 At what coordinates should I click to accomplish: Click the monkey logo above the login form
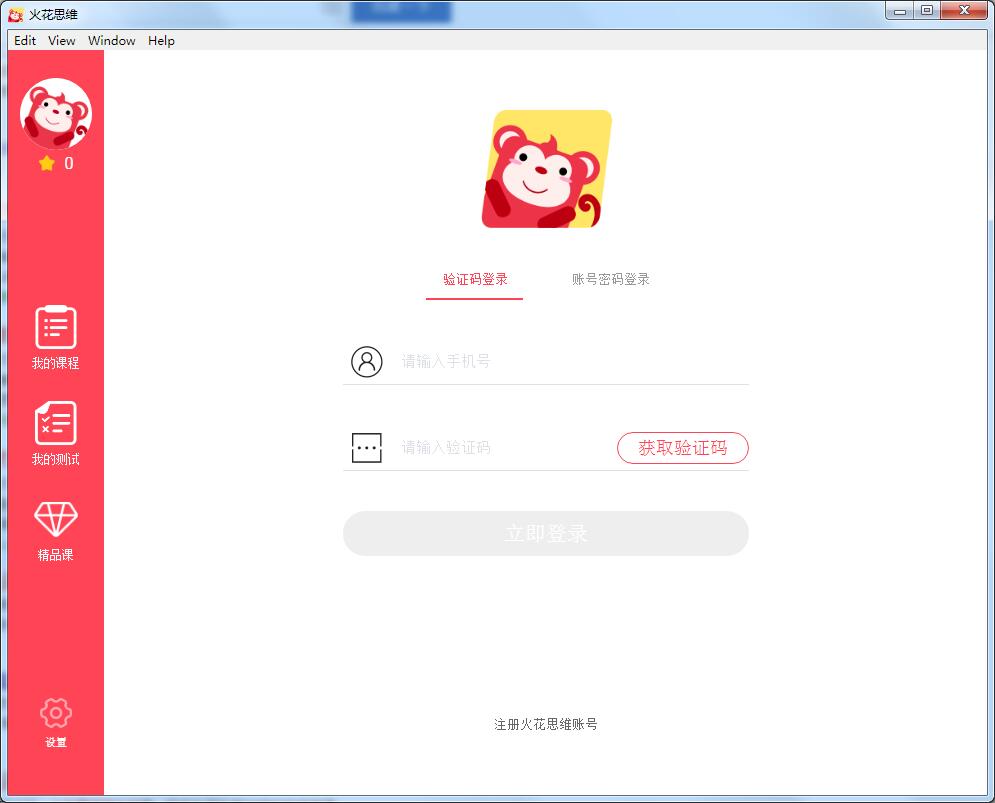coord(545,170)
